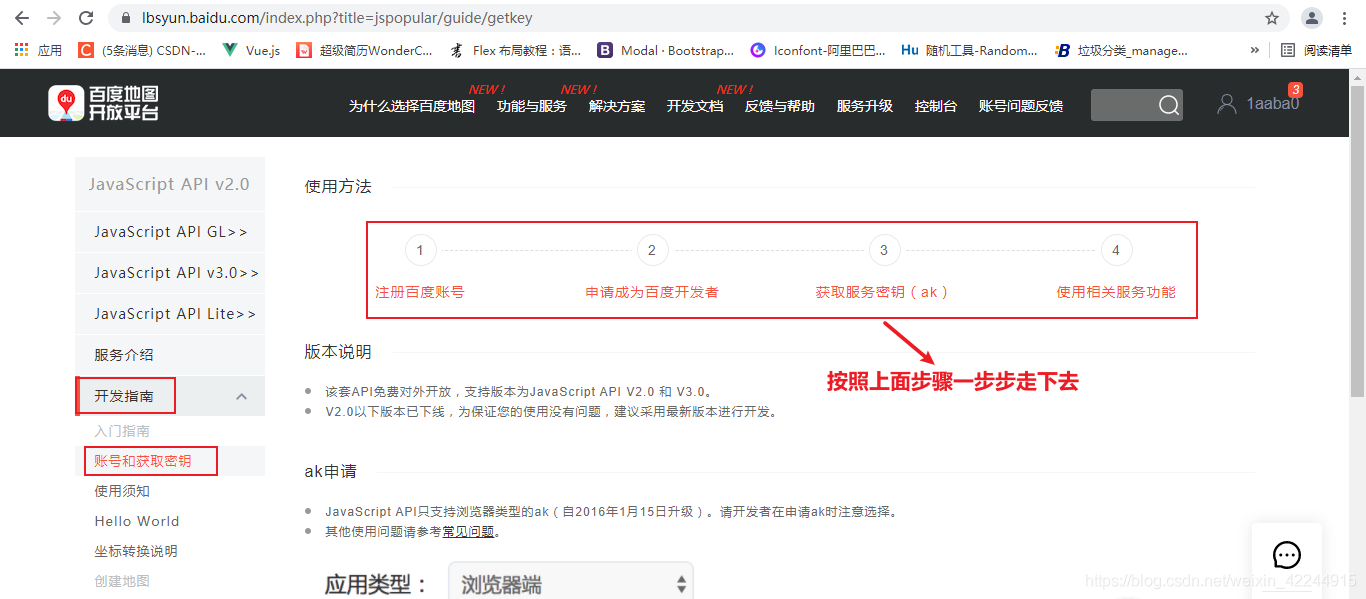Select 开发文档 in the top navigation

(694, 105)
